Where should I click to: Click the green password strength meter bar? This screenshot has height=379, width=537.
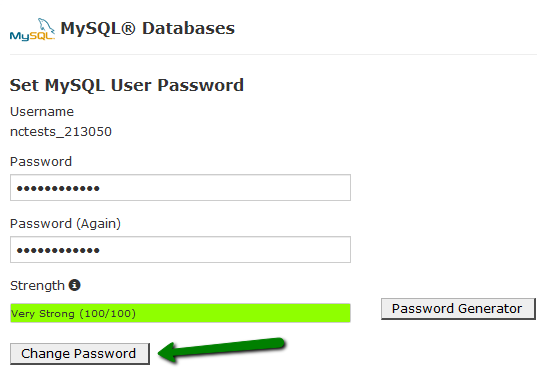coord(180,313)
